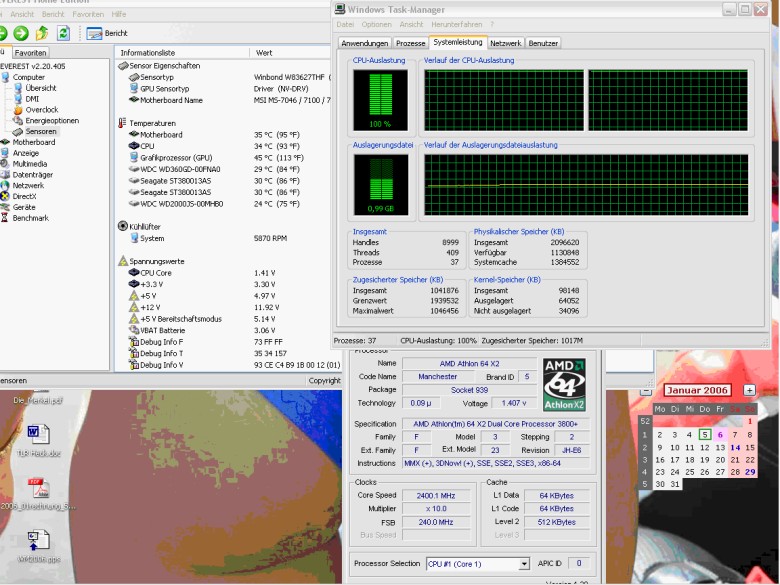Switch to Anwendungen tab in Task-Manager
The image size is (780, 585).
[365, 43]
